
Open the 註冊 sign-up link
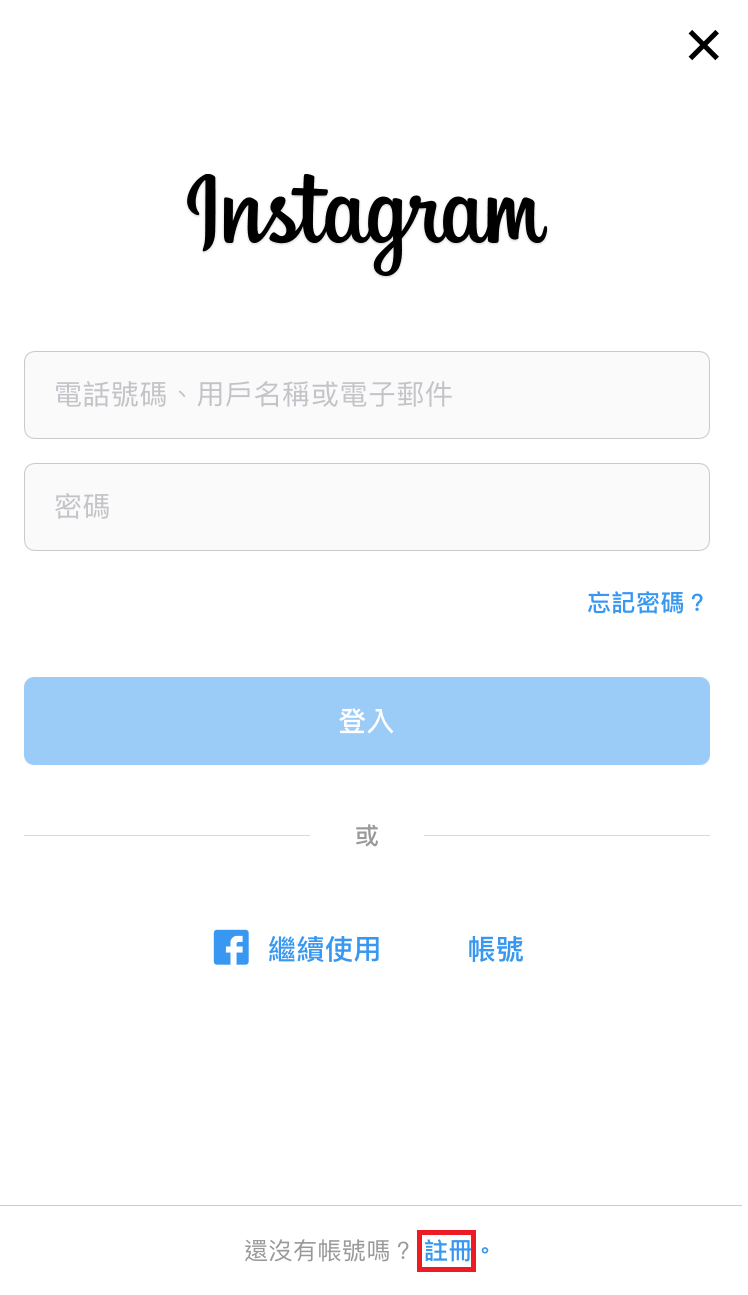pyautogui.click(x=447, y=1251)
